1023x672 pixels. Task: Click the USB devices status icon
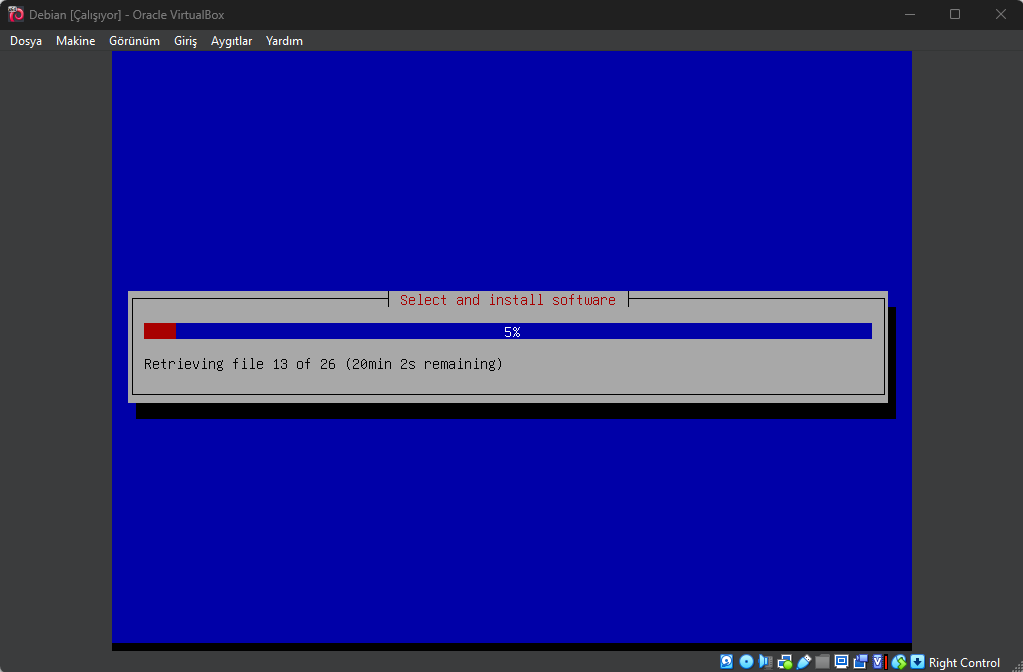[x=804, y=662]
